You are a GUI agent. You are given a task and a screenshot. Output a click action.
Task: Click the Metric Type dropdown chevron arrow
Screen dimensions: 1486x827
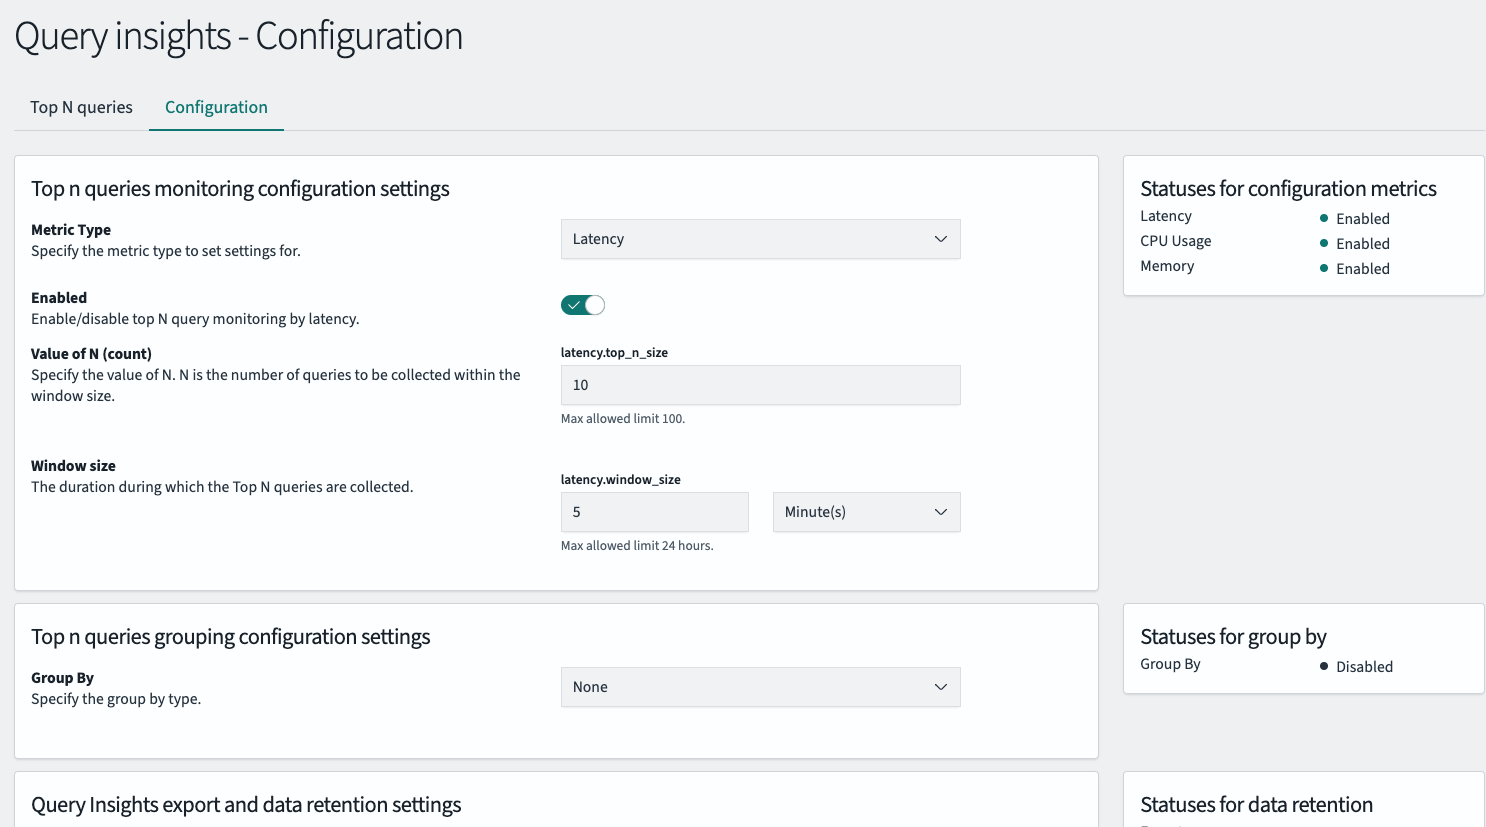point(940,239)
